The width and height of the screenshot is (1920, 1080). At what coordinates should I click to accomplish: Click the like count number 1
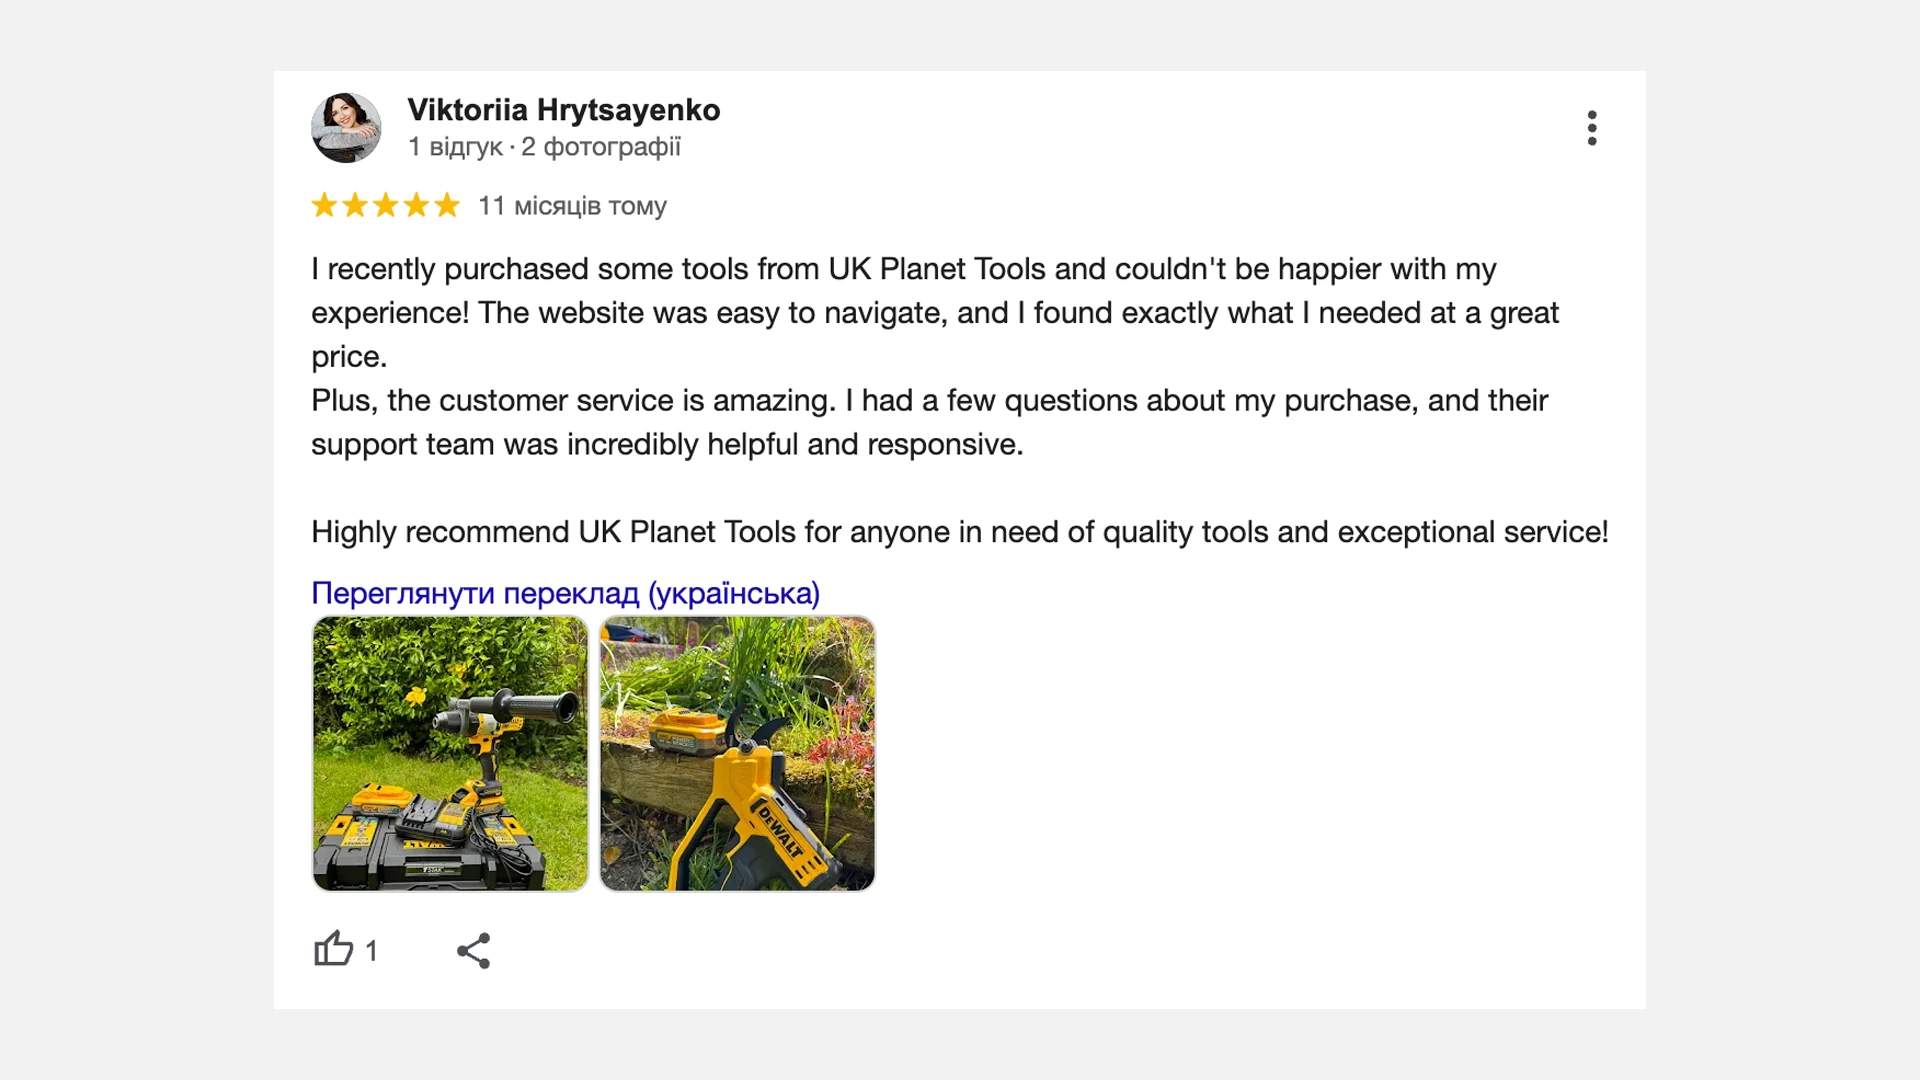pos(372,950)
